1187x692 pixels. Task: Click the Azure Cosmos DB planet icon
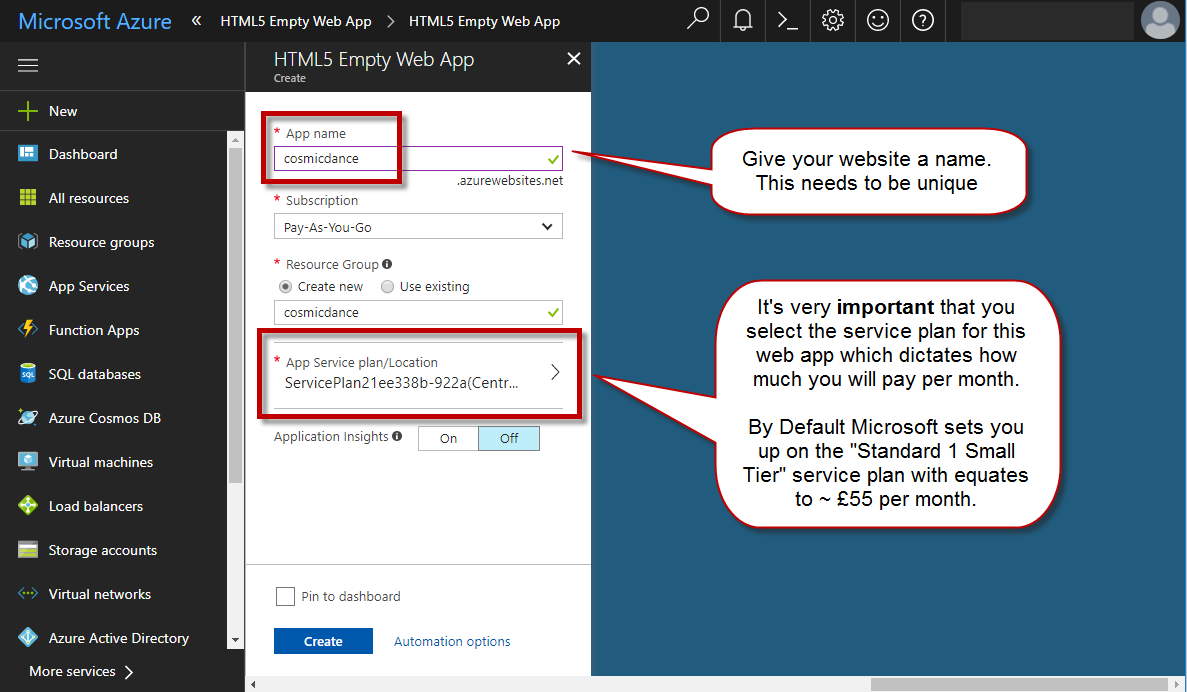click(28, 417)
